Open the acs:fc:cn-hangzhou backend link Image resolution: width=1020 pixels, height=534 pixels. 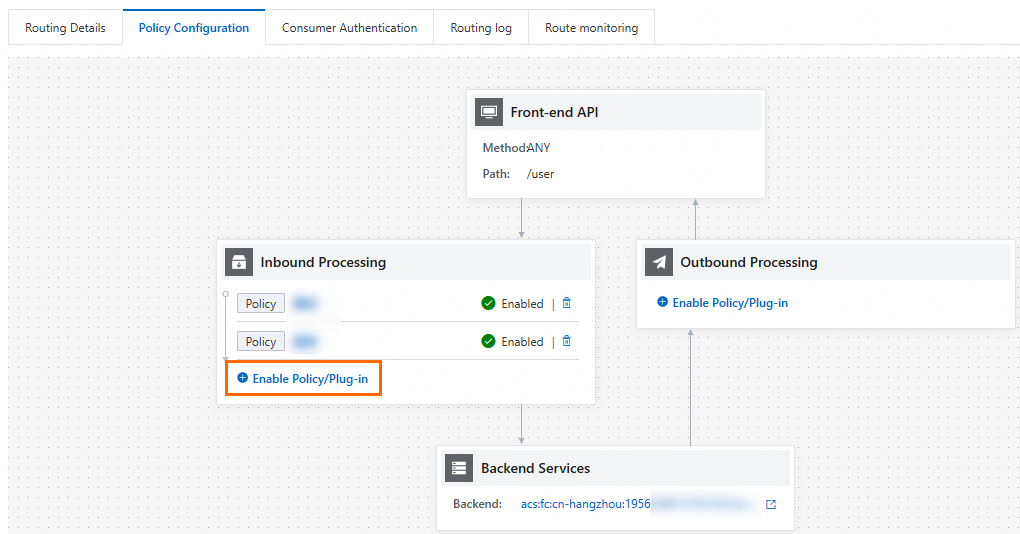tap(585, 504)
